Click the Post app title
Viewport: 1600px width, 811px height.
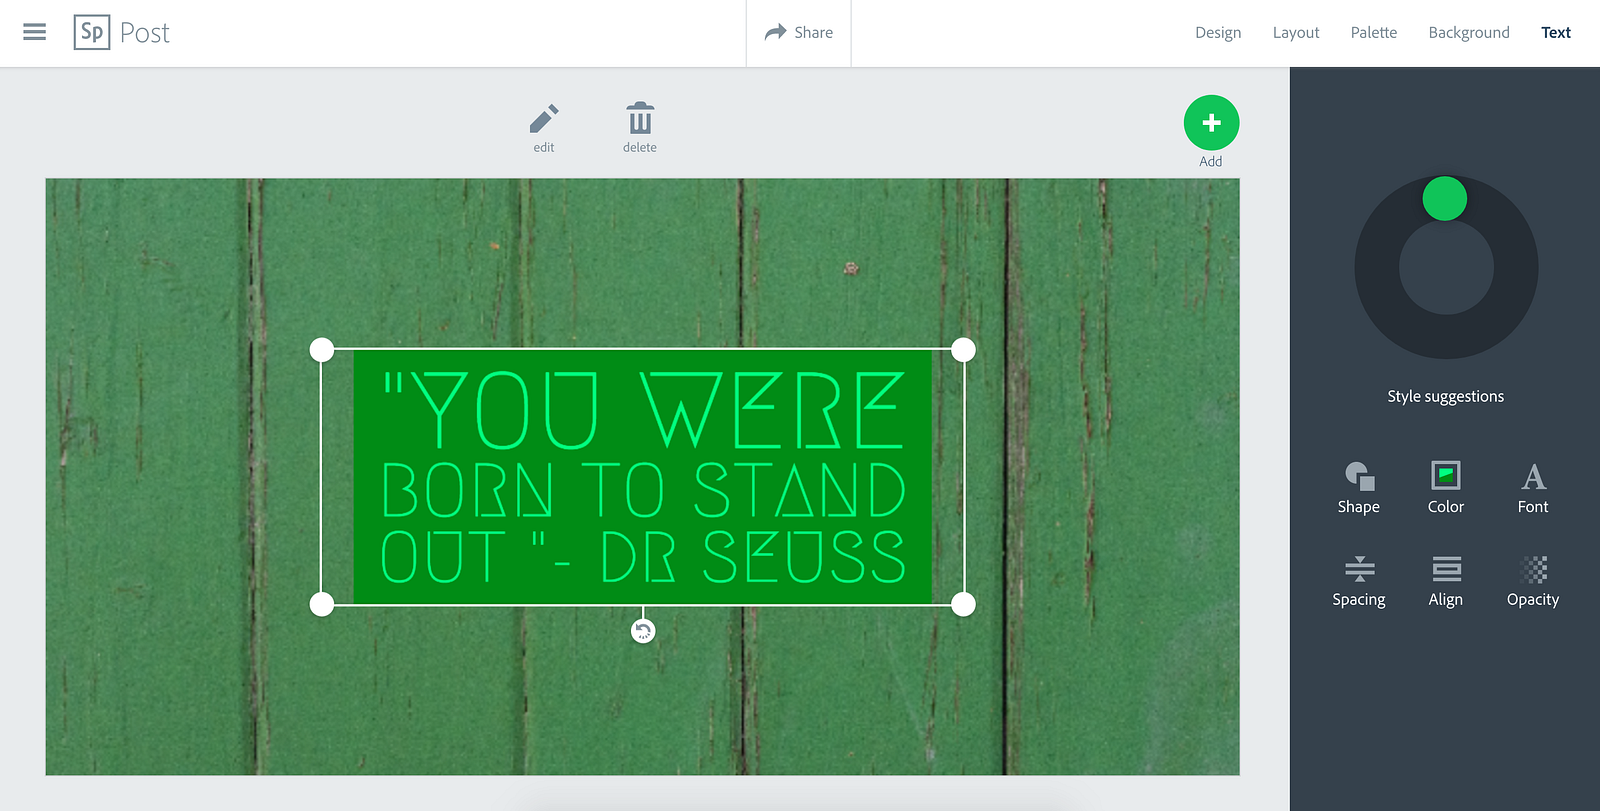[x=145, y=33]
